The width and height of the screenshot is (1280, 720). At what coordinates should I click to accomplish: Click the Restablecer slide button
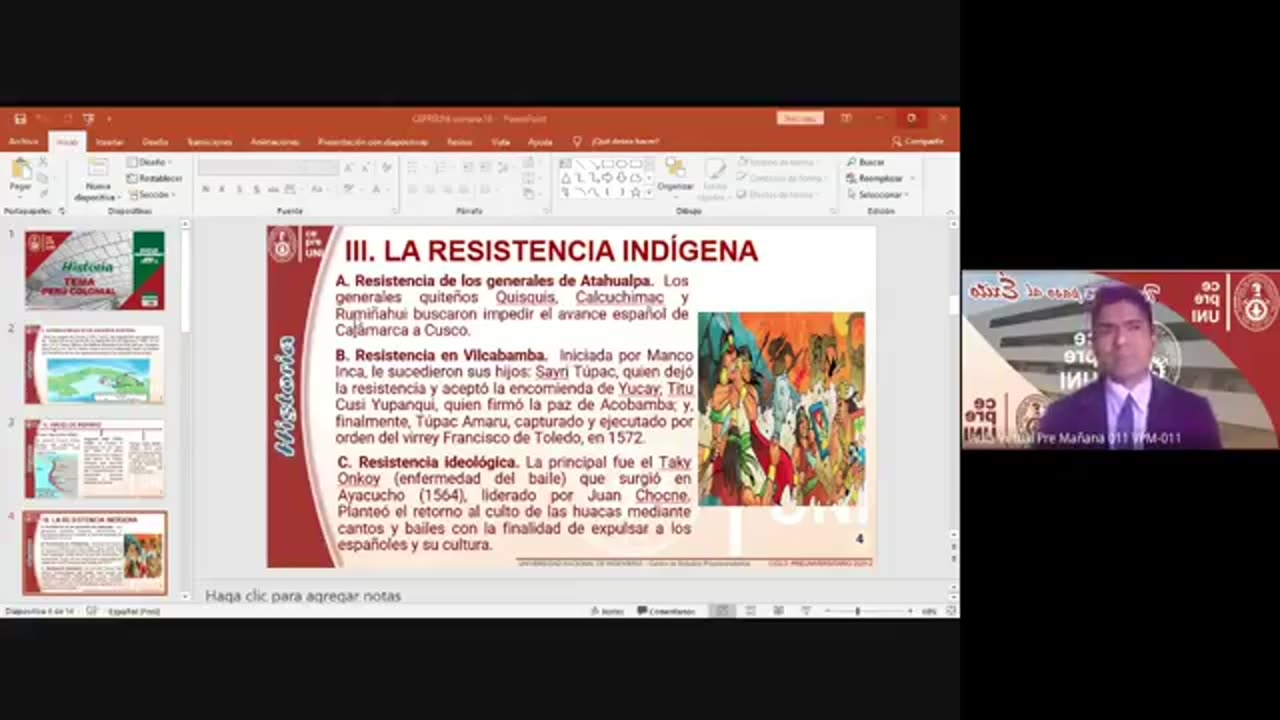pos(155,178)
